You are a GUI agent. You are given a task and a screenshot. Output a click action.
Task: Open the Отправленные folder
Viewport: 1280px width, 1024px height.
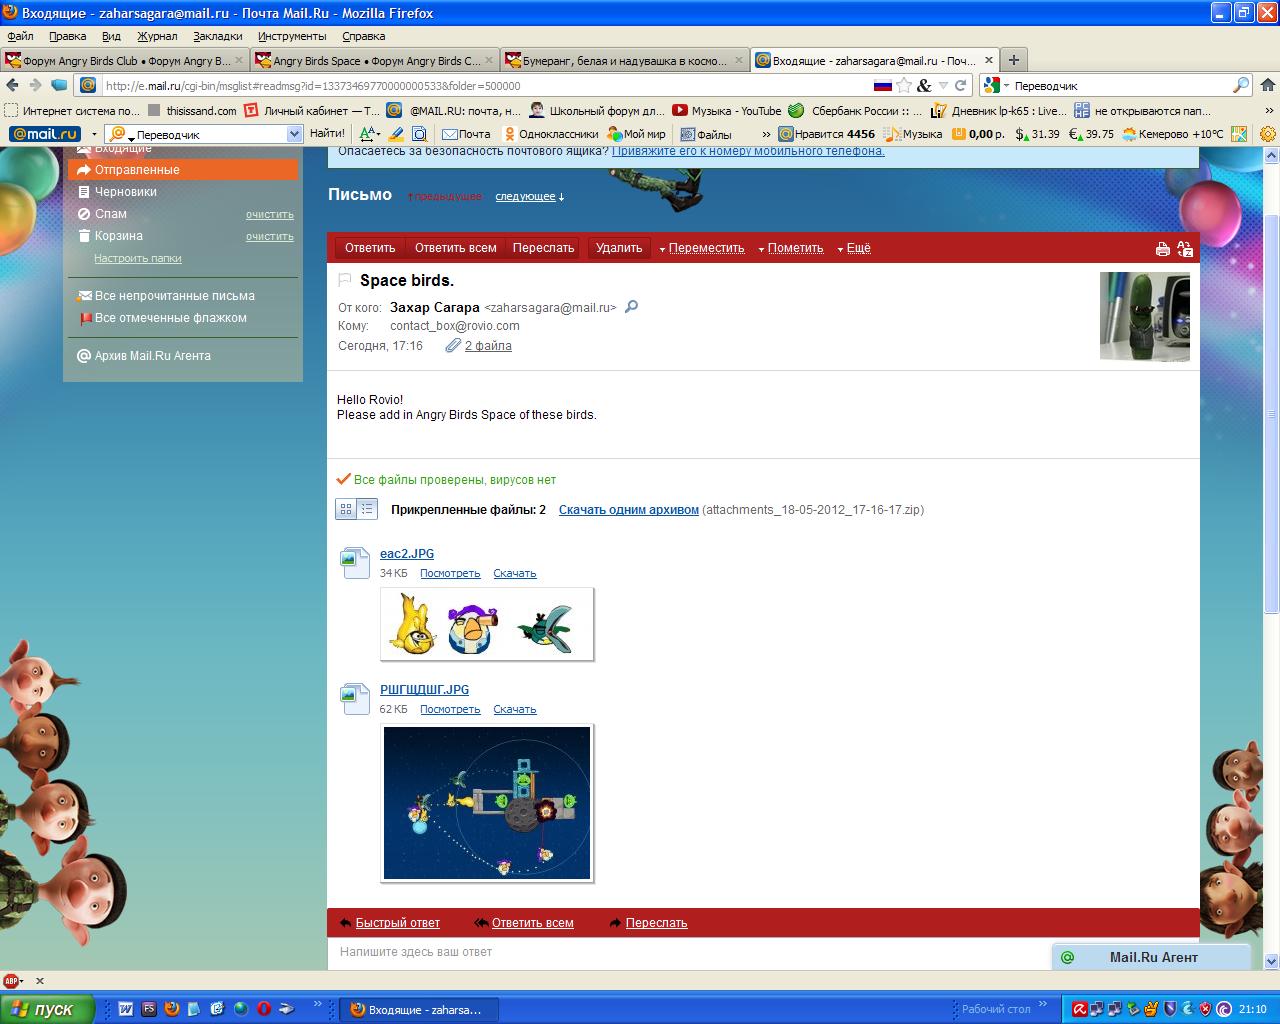[183, 170]
